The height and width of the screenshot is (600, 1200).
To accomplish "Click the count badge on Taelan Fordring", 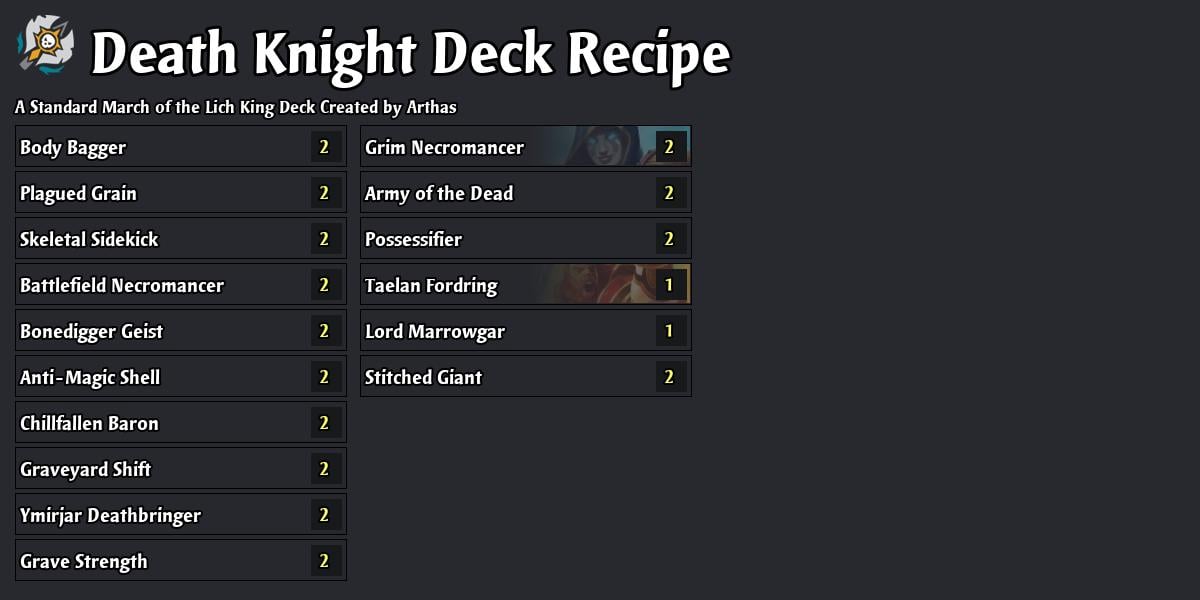I will coord(668,284).
